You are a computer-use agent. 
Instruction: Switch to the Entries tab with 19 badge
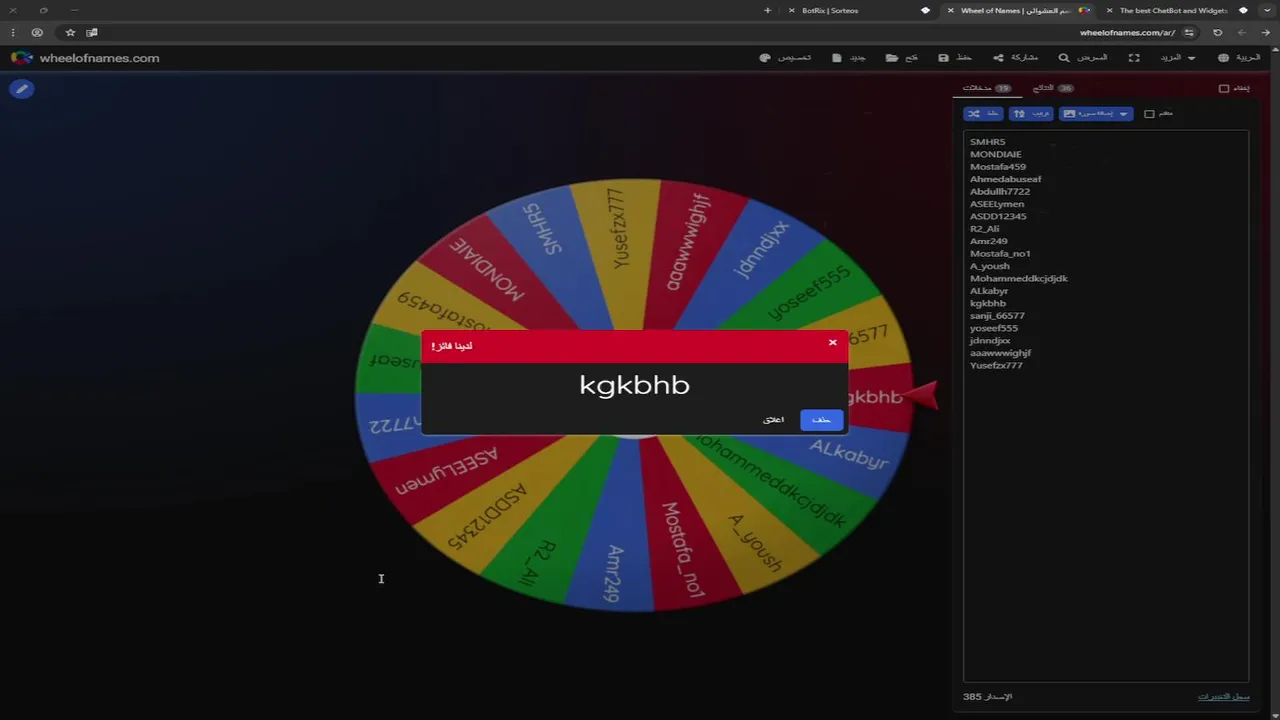[x=987, y=88]
